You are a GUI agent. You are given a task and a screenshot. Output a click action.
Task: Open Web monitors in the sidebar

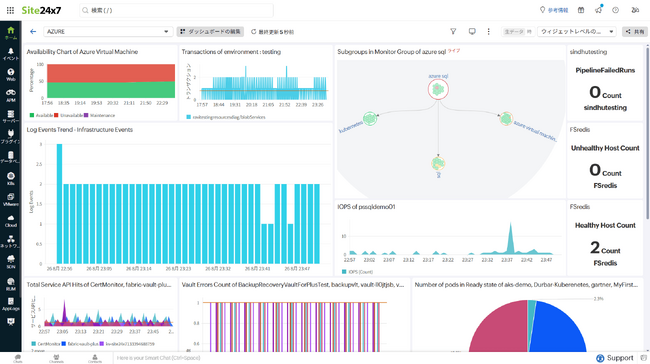coord(11,74)
